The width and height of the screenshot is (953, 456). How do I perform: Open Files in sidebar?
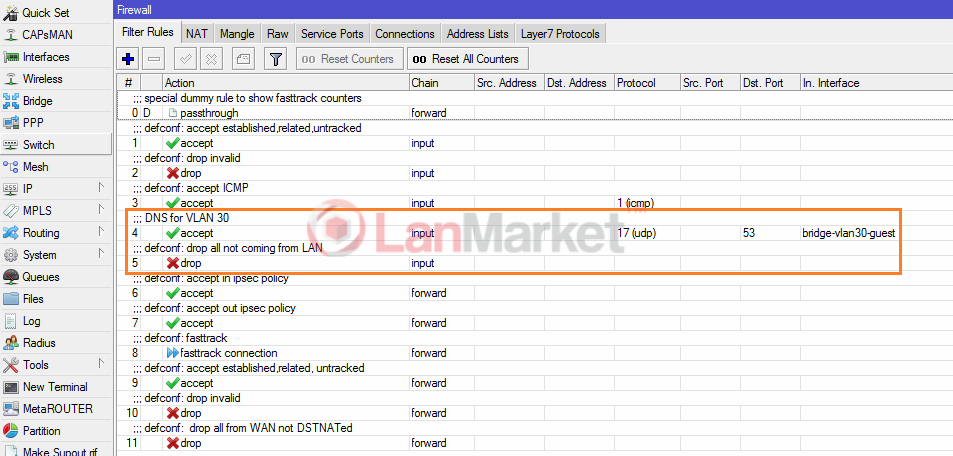pos(56,299)
